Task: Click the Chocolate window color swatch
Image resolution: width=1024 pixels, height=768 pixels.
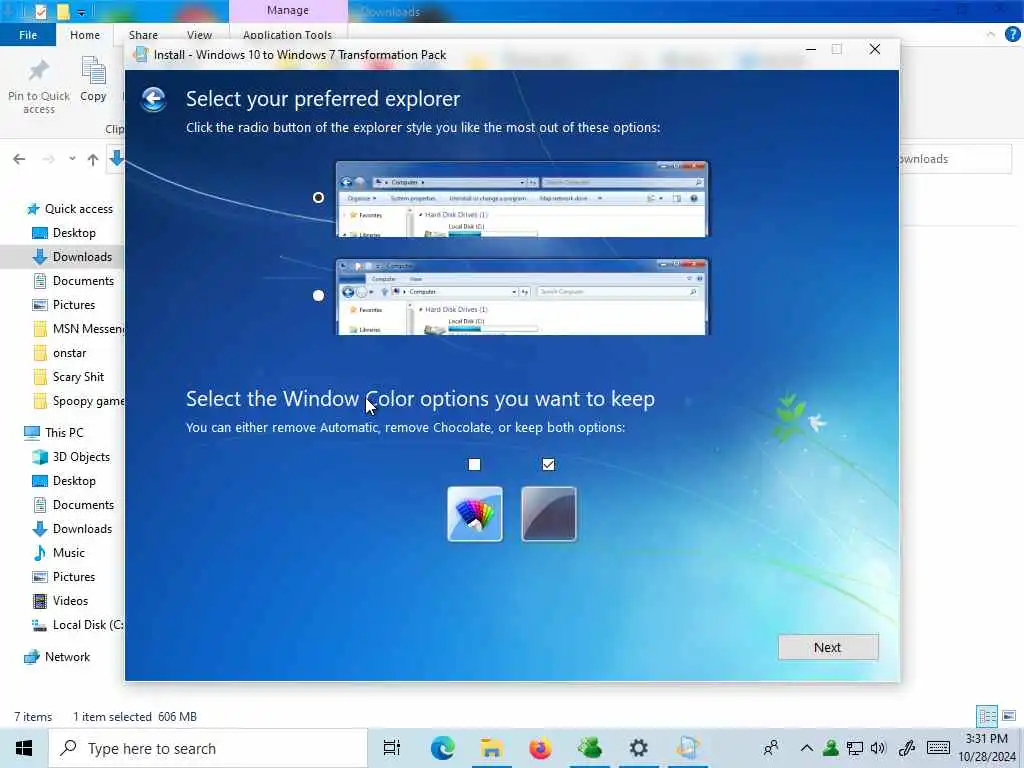Action: click(549, 514)
